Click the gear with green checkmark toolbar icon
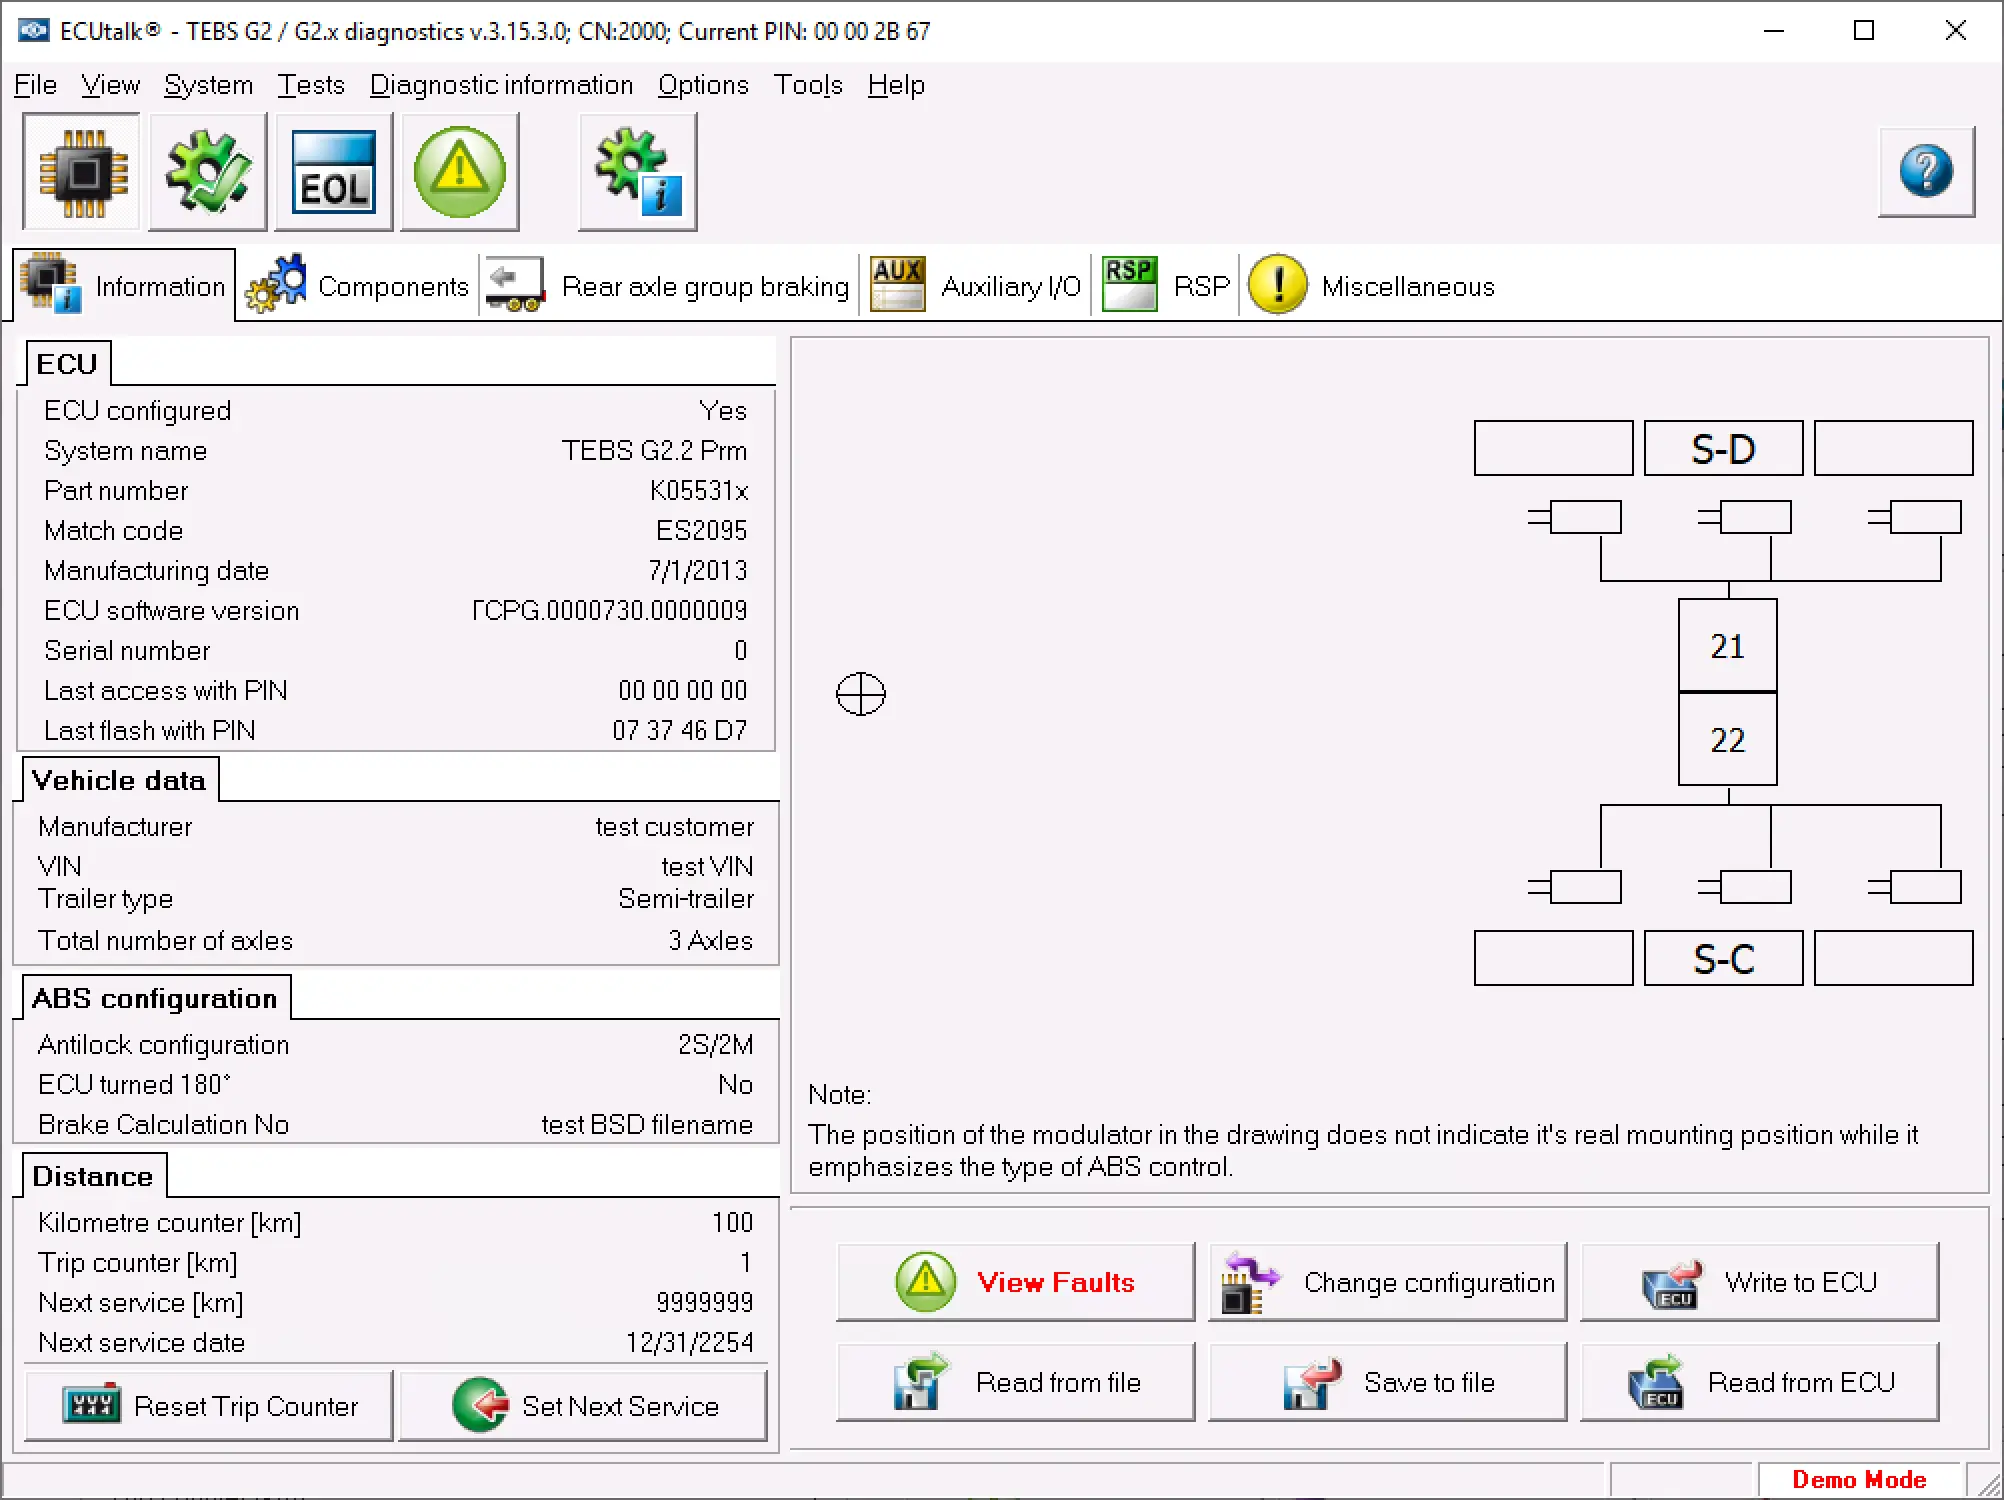Viewport: 2004px width, 1500px height. point(207,171)
